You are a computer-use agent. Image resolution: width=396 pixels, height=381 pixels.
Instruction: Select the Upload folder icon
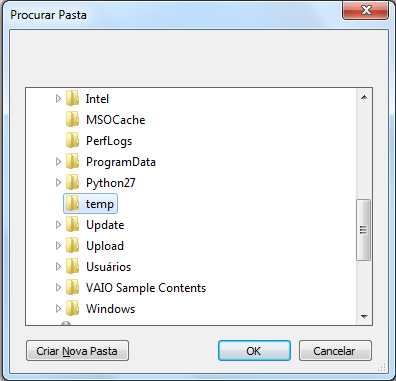(x=72, y=245)
